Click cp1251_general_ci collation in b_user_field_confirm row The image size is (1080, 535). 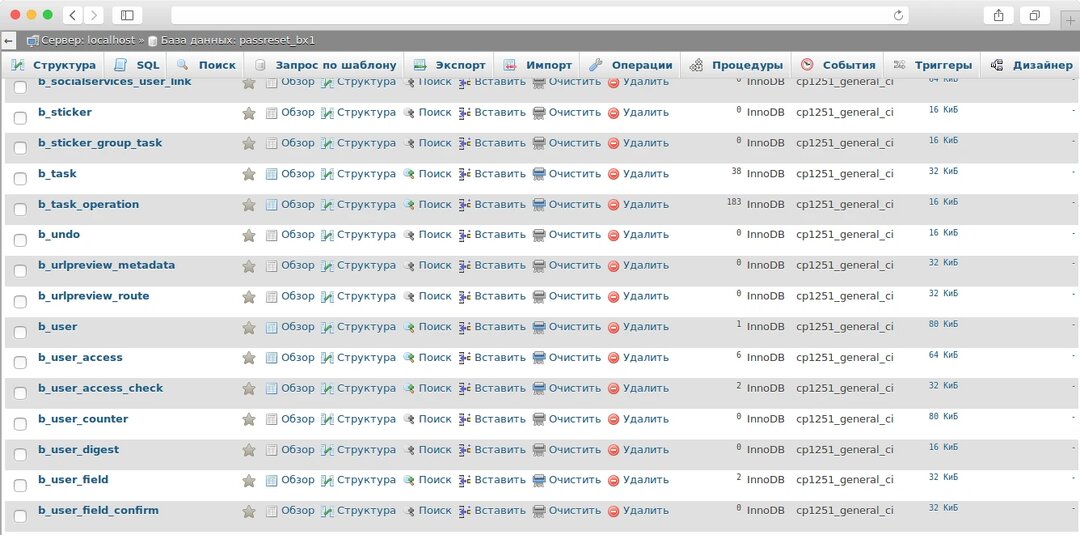click(x=844, y=511)
